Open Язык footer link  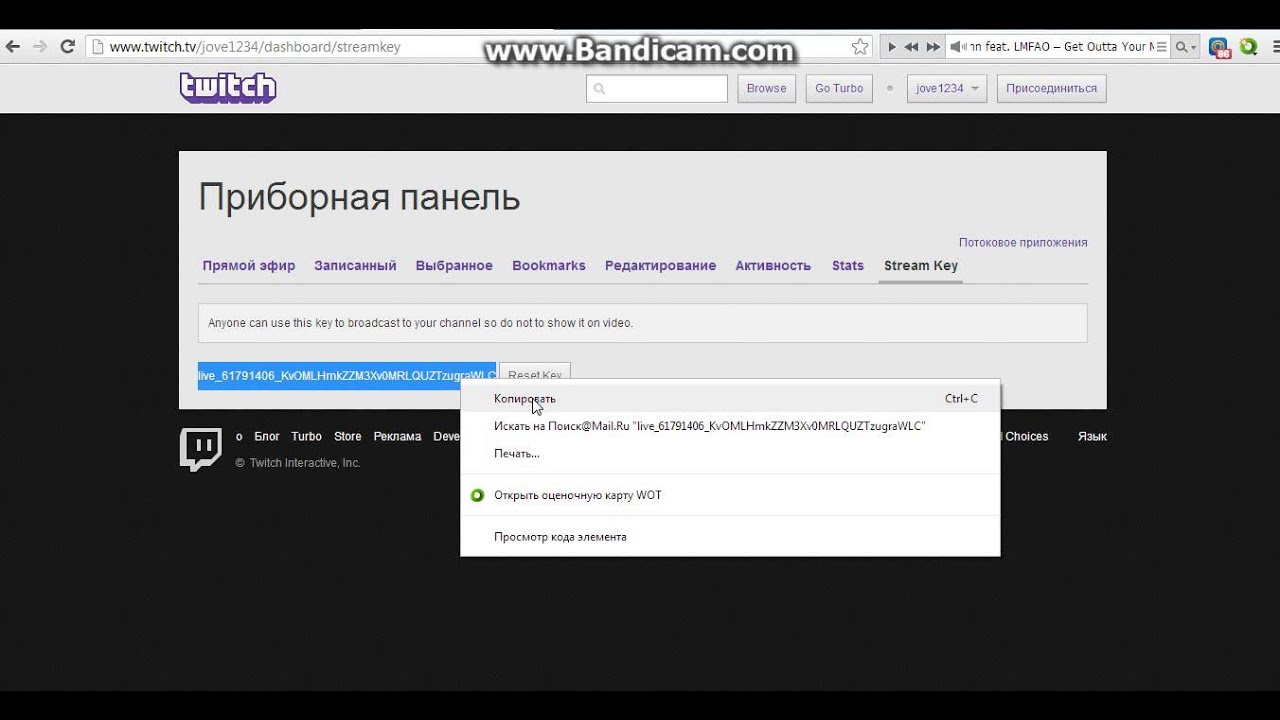(x=1092, y=437)
